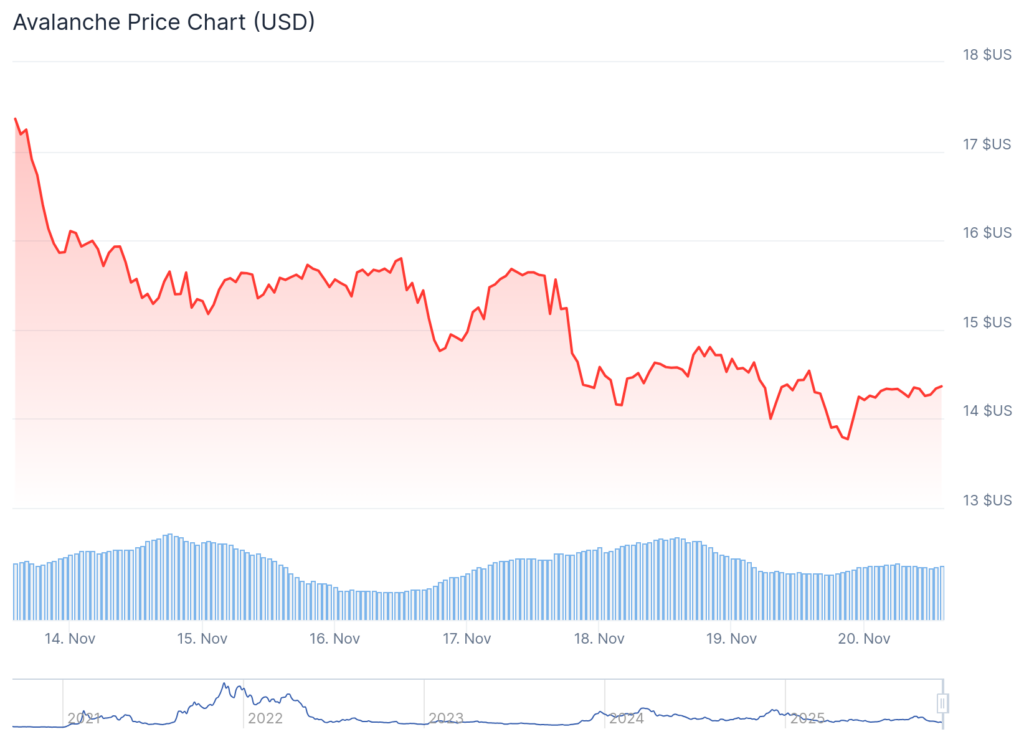Image resolution: width=1024 pixels, height=747 pixels.
Task: Click the 13 $US price axis label
Action: pos(987,500)
